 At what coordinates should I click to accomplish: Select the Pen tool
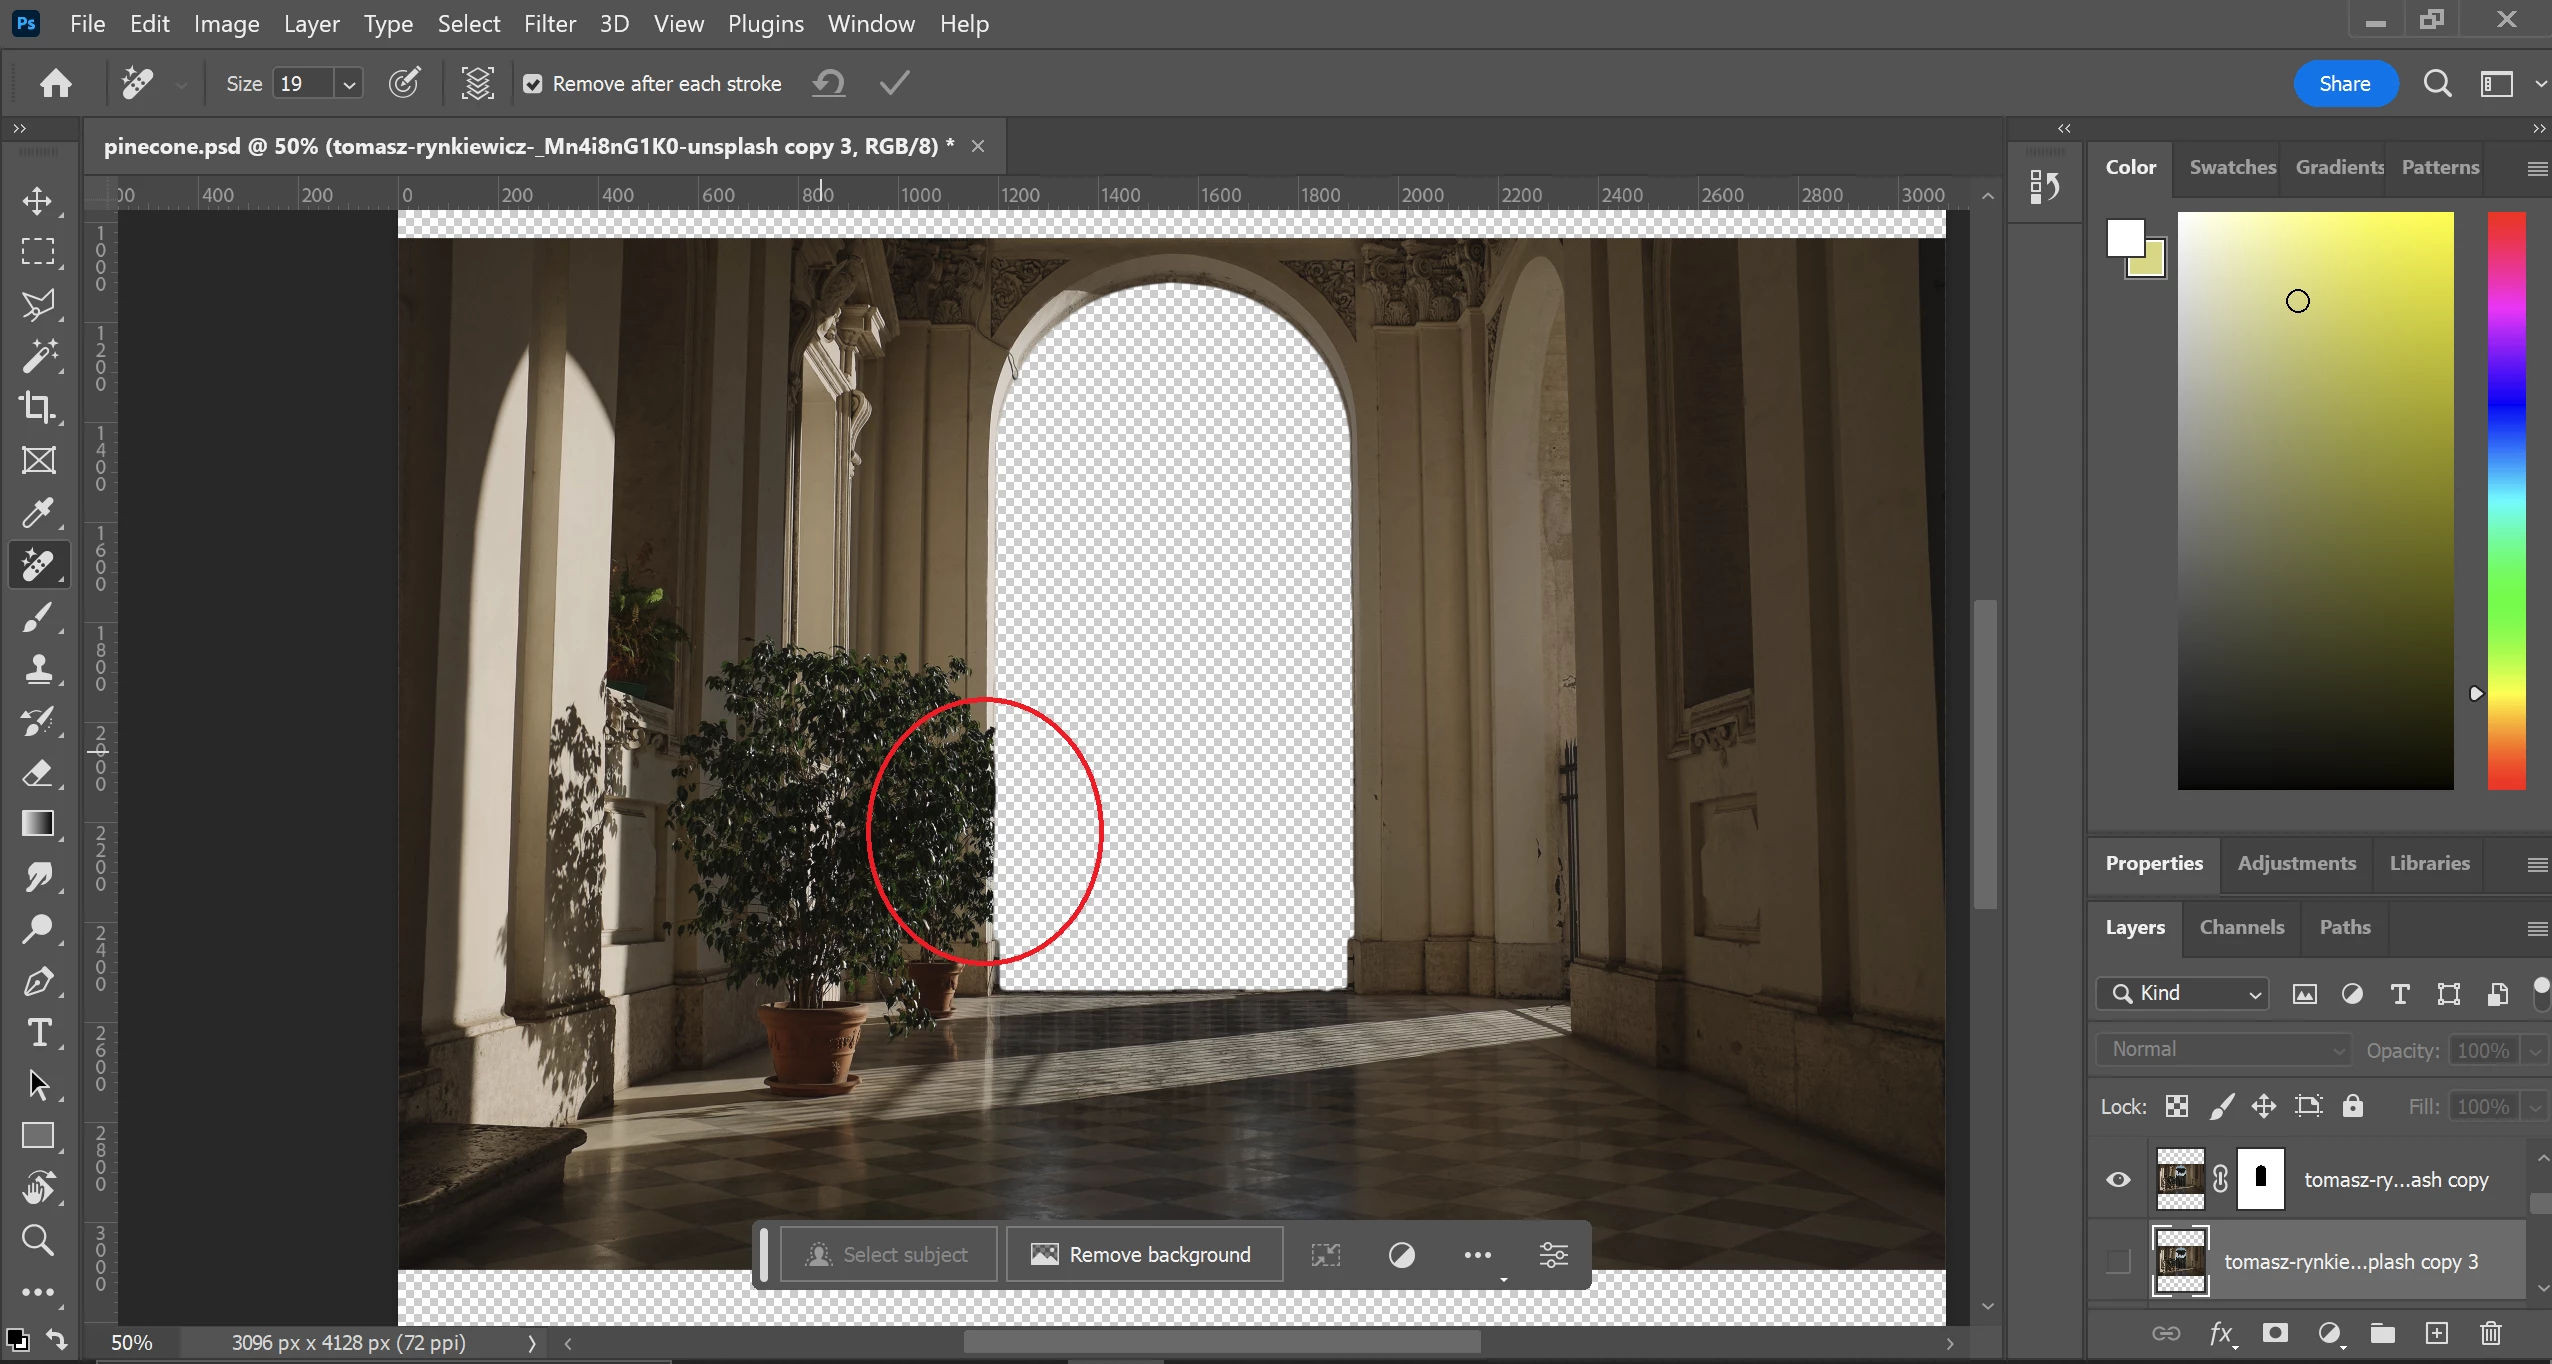point(38,981)
